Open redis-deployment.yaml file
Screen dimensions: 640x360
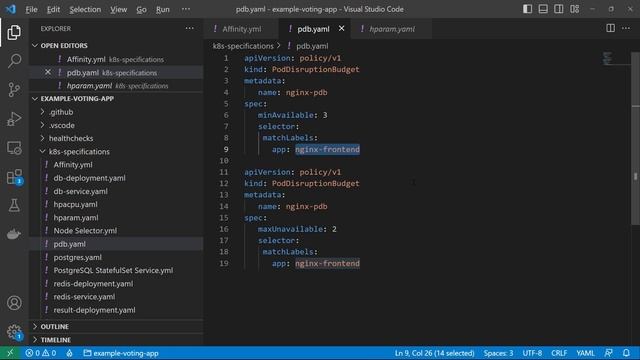(93, 284)
